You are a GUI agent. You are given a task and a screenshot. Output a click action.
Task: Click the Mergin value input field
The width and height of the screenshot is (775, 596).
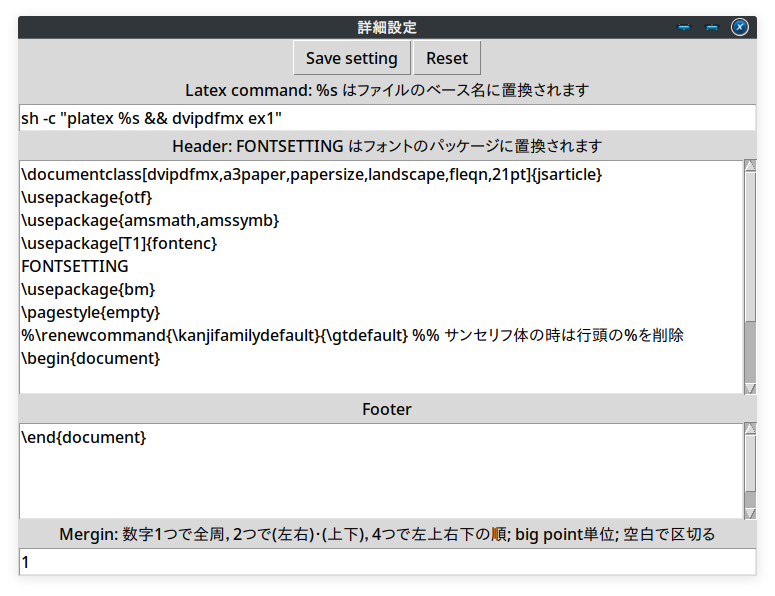pyautogui.click(x=387, y=562)
